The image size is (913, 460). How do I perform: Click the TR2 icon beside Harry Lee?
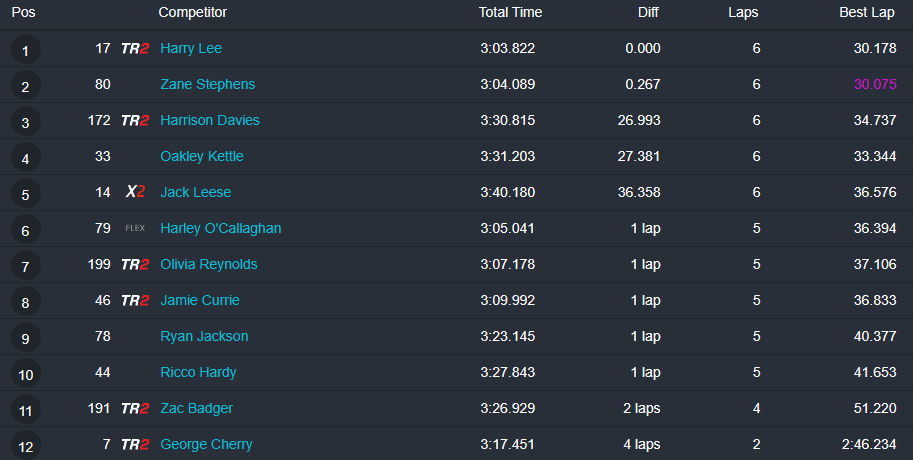[135, 49]
